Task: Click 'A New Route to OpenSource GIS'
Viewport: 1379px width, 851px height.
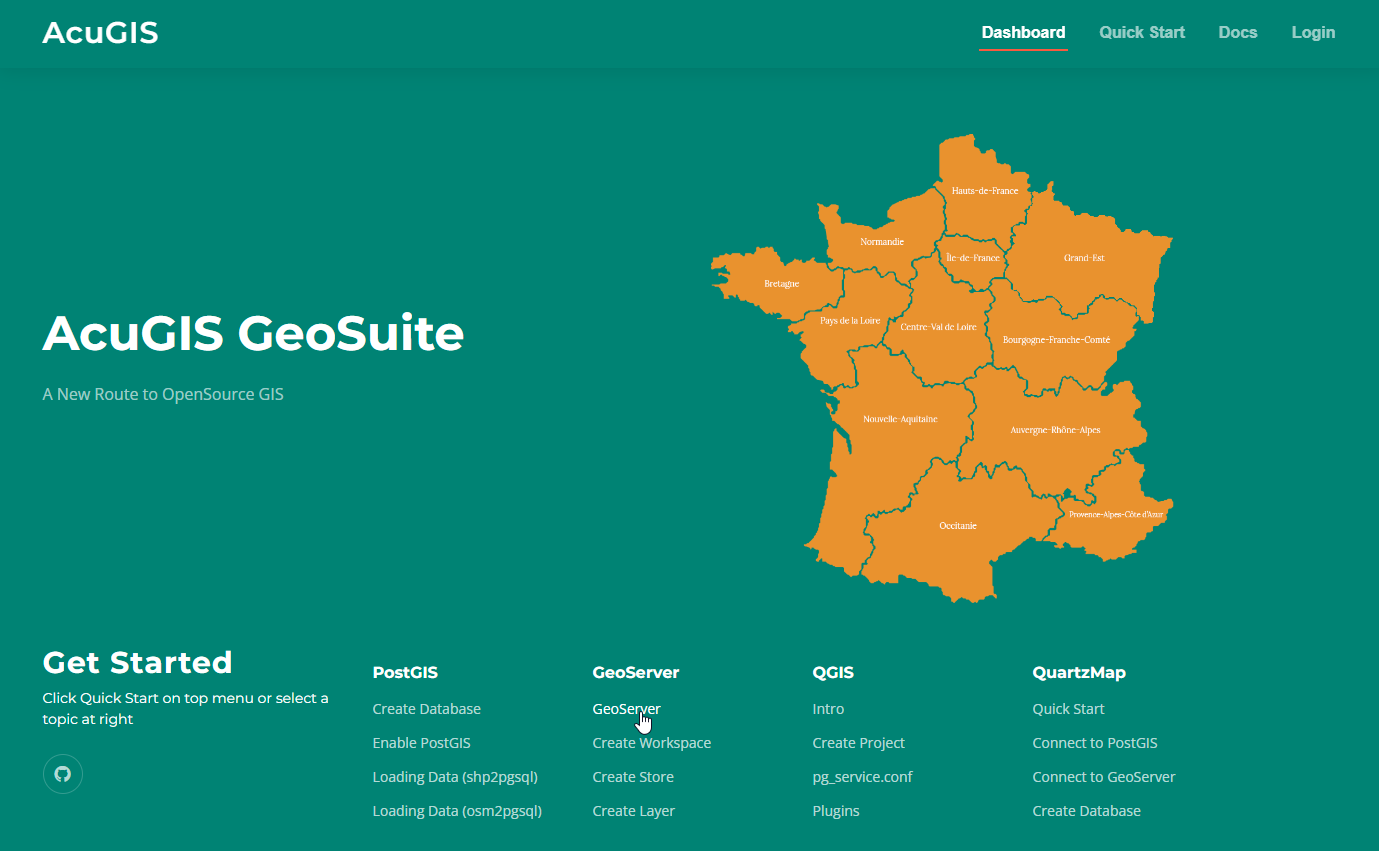Action: 163,394
